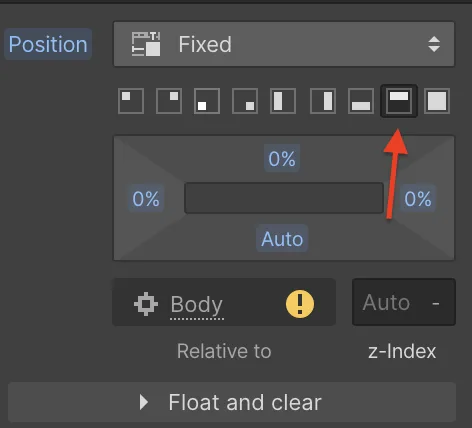Select the top-right position preset icon

point(169,101)
